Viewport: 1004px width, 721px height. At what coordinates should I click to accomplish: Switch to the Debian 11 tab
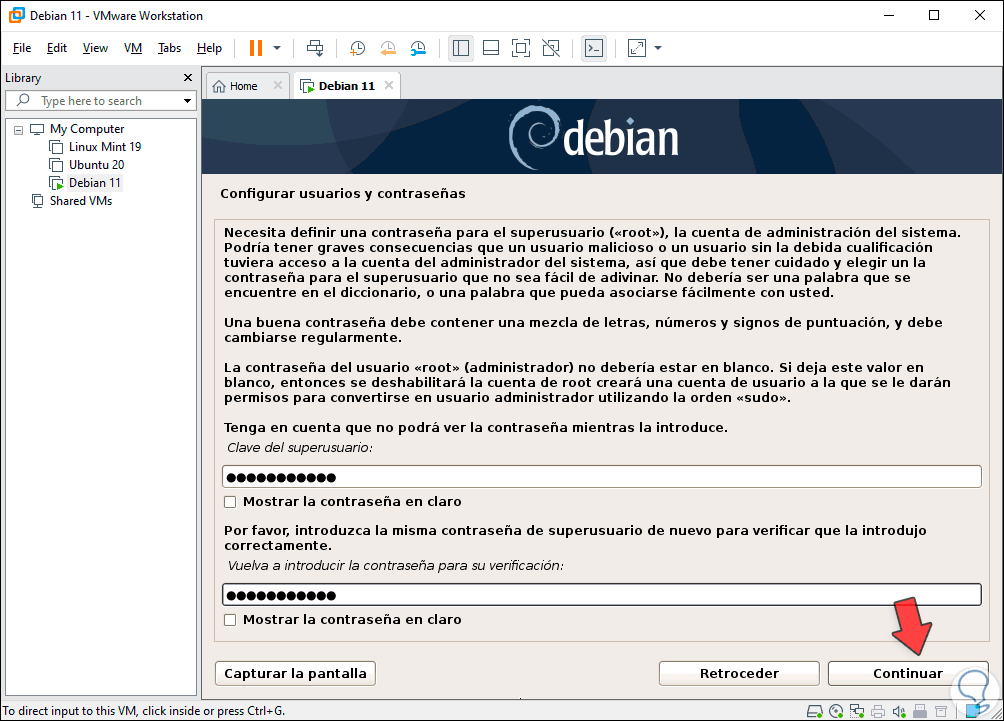point(346,86)
